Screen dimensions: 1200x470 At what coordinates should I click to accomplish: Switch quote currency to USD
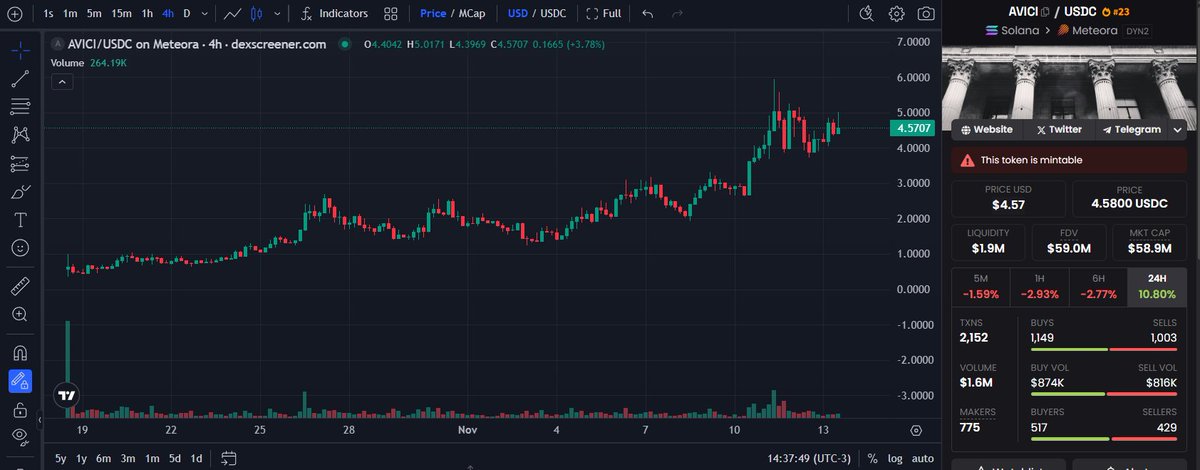pyautogui.click(x=517, y=14)
